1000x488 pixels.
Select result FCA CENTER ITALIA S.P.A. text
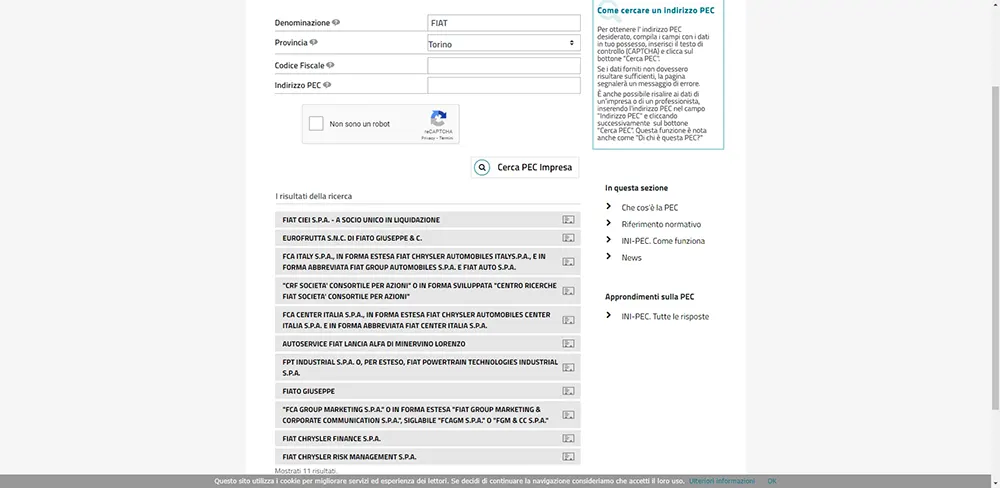(x=416, y=320)
